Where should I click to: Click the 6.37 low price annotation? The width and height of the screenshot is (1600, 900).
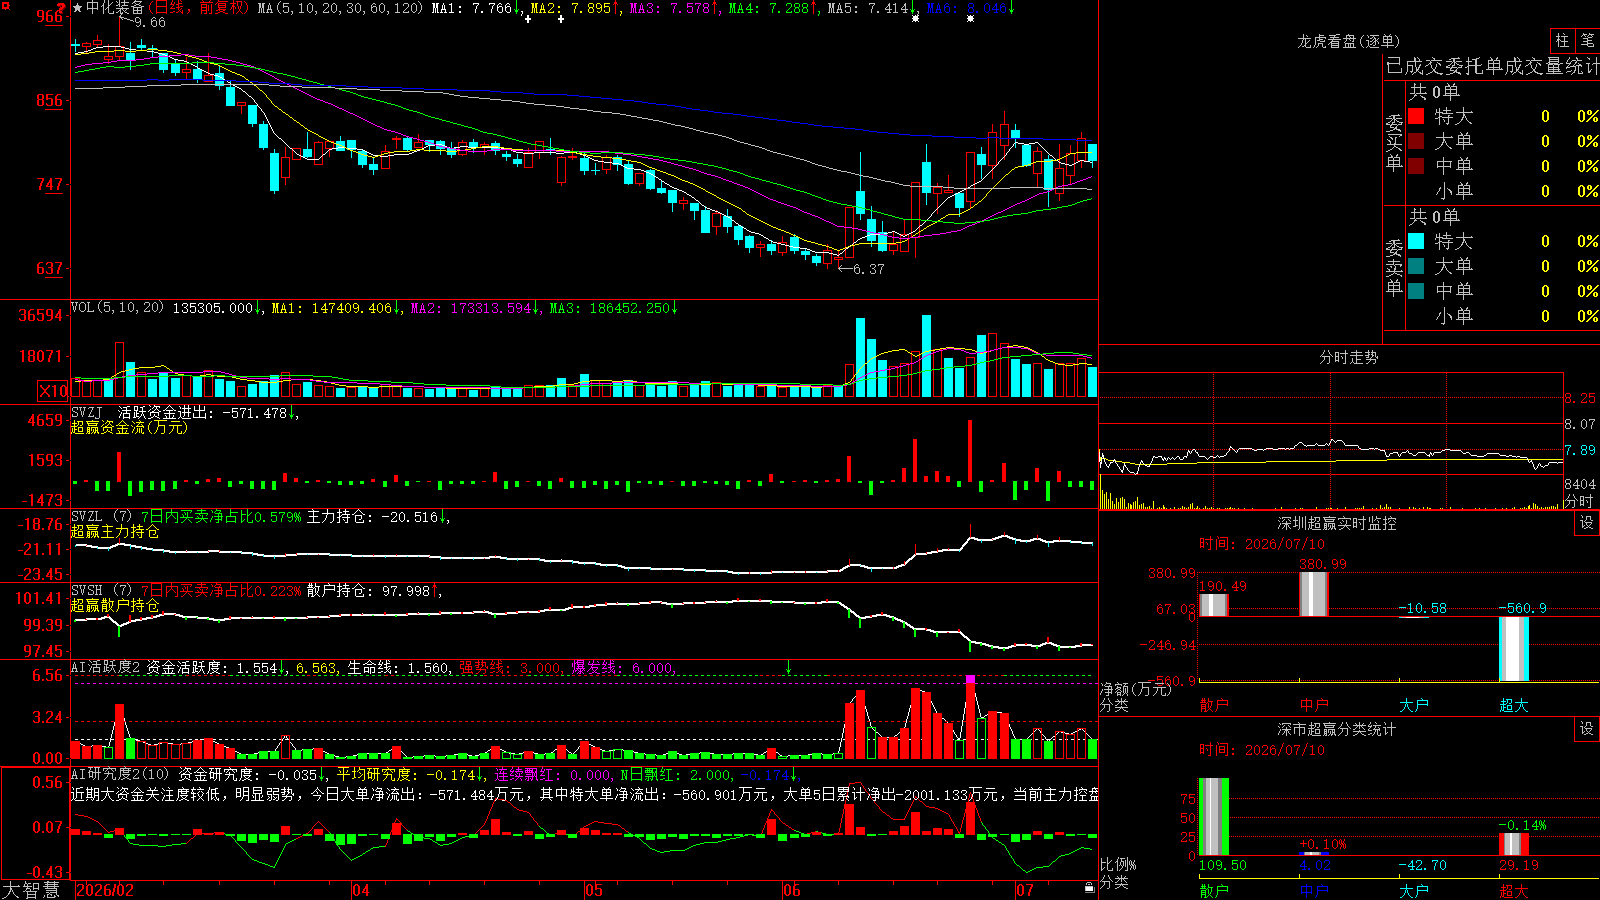(868, 269)
